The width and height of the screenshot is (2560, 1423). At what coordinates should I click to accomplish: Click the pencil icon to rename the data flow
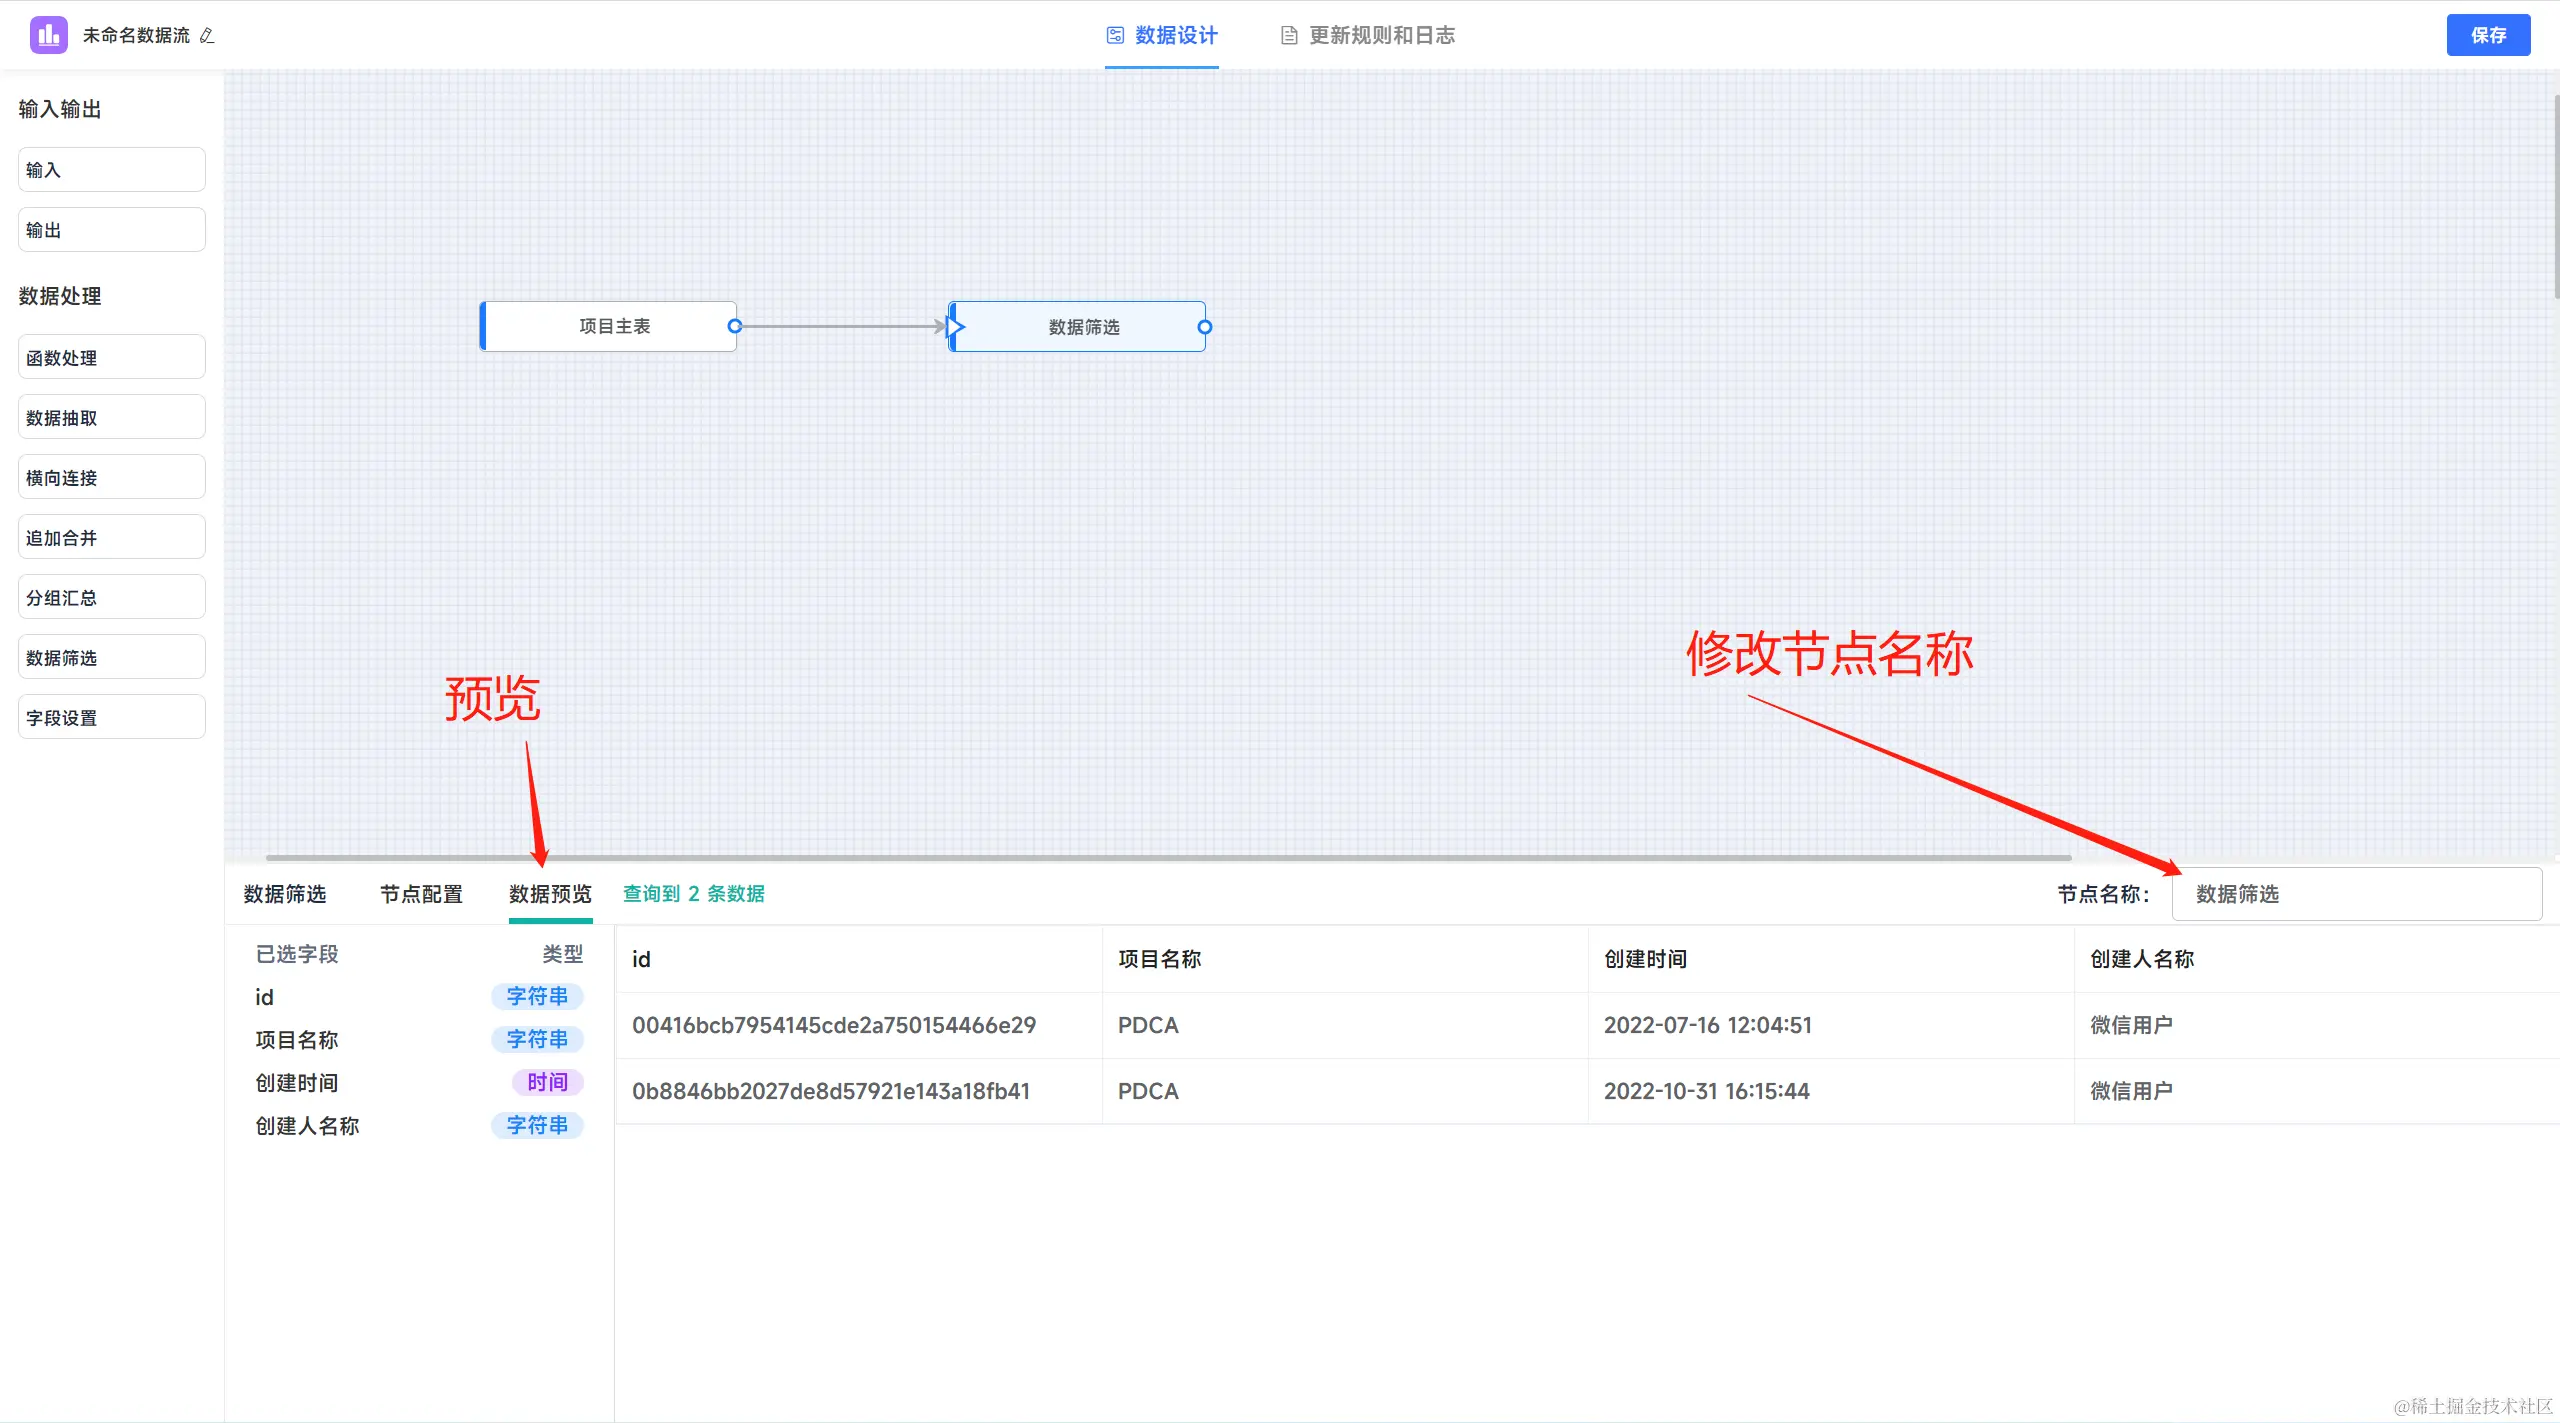pyautogui.click(x=207, y=36)
